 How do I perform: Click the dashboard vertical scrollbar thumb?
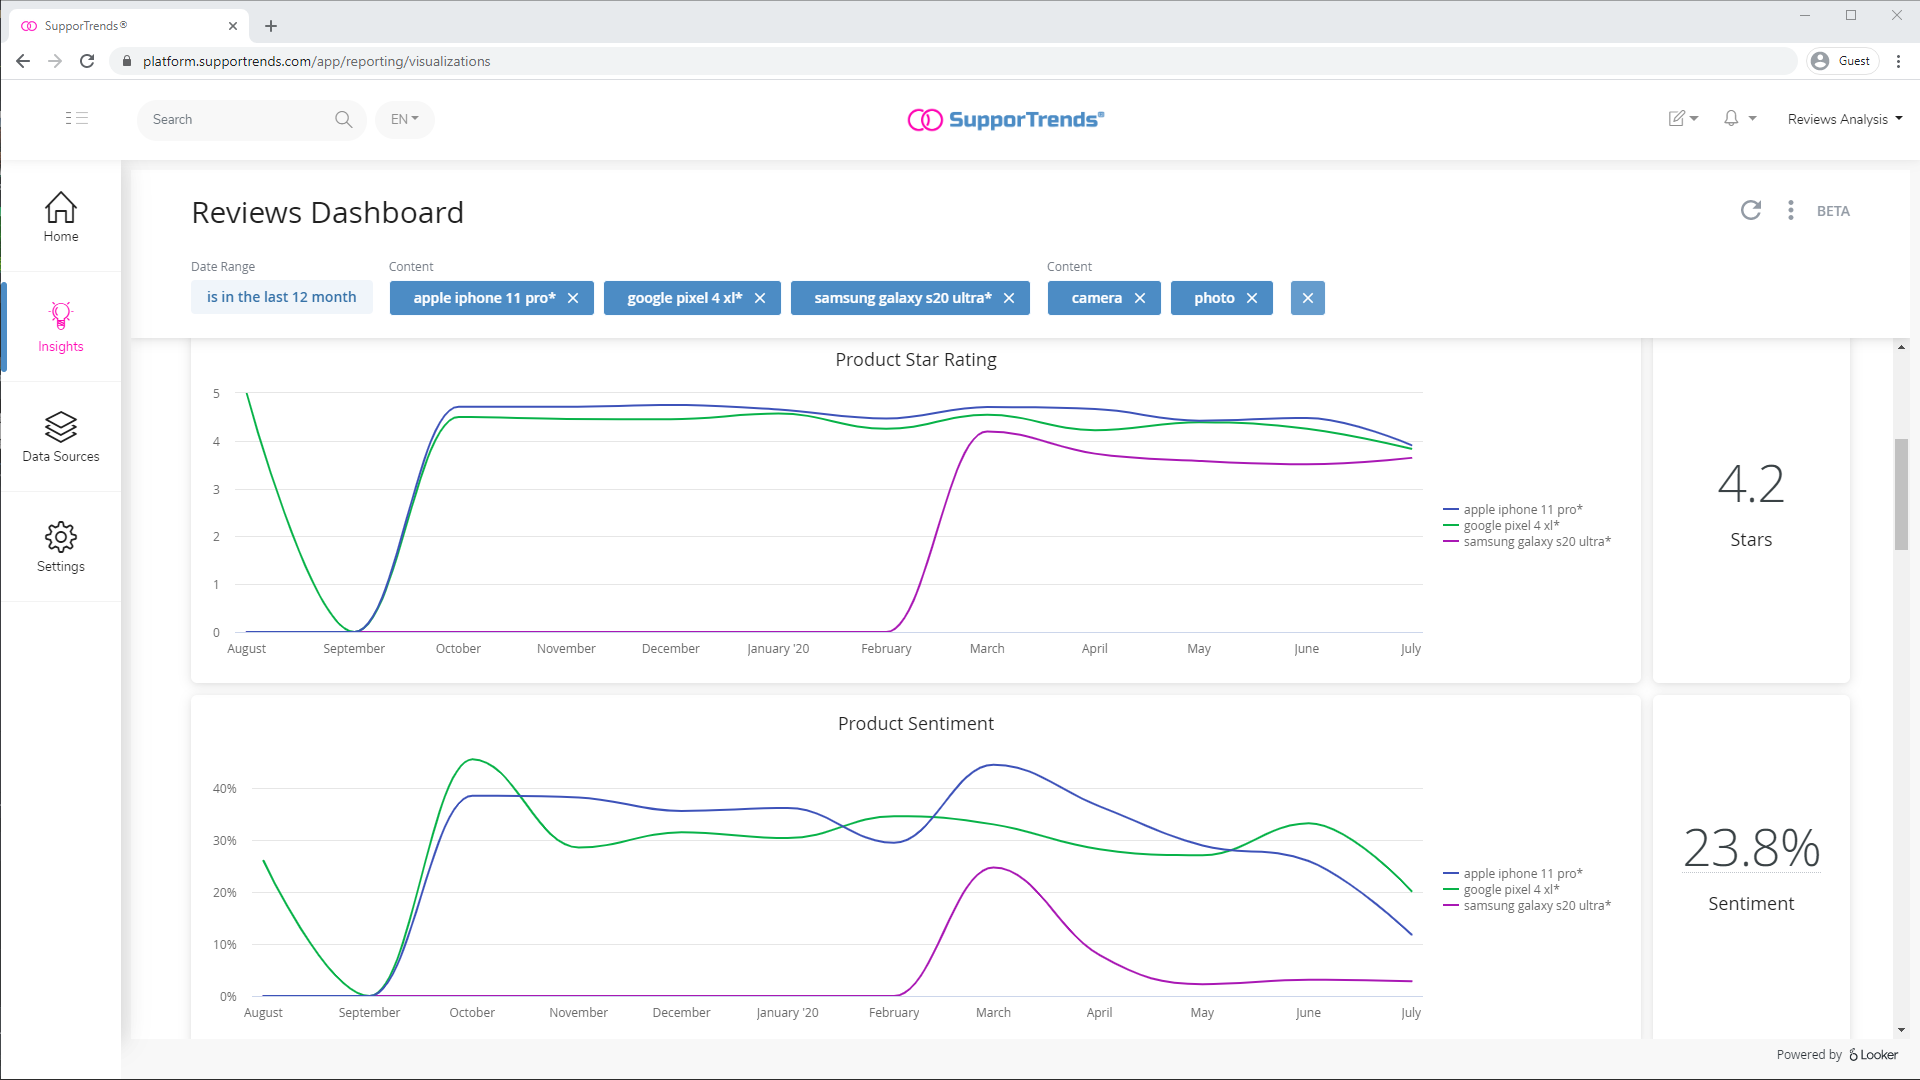click(x=1901, y=494)
